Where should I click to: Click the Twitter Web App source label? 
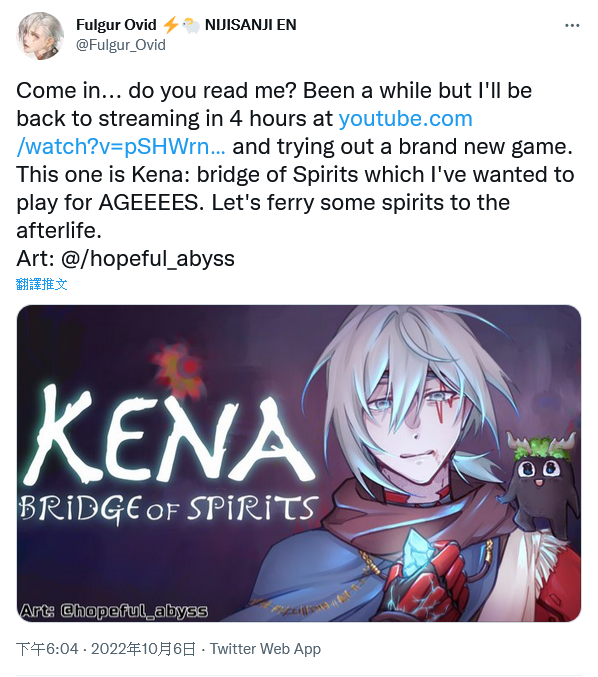point(266,649)
